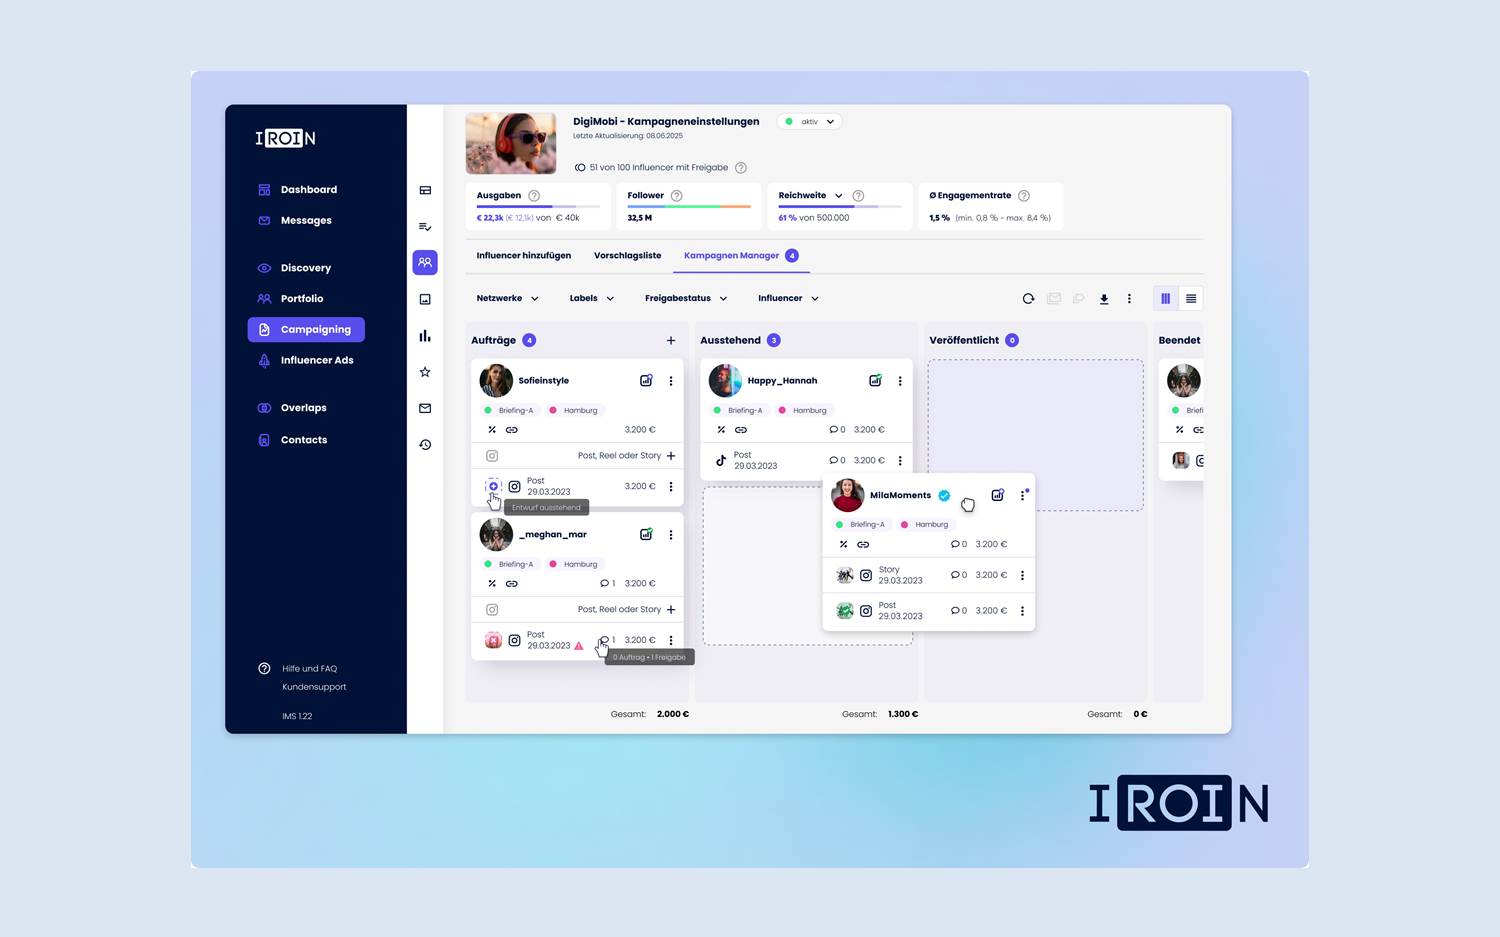
Task: Click the DigiMobi campaign thumbnail image
Action: tap(511, 144)
